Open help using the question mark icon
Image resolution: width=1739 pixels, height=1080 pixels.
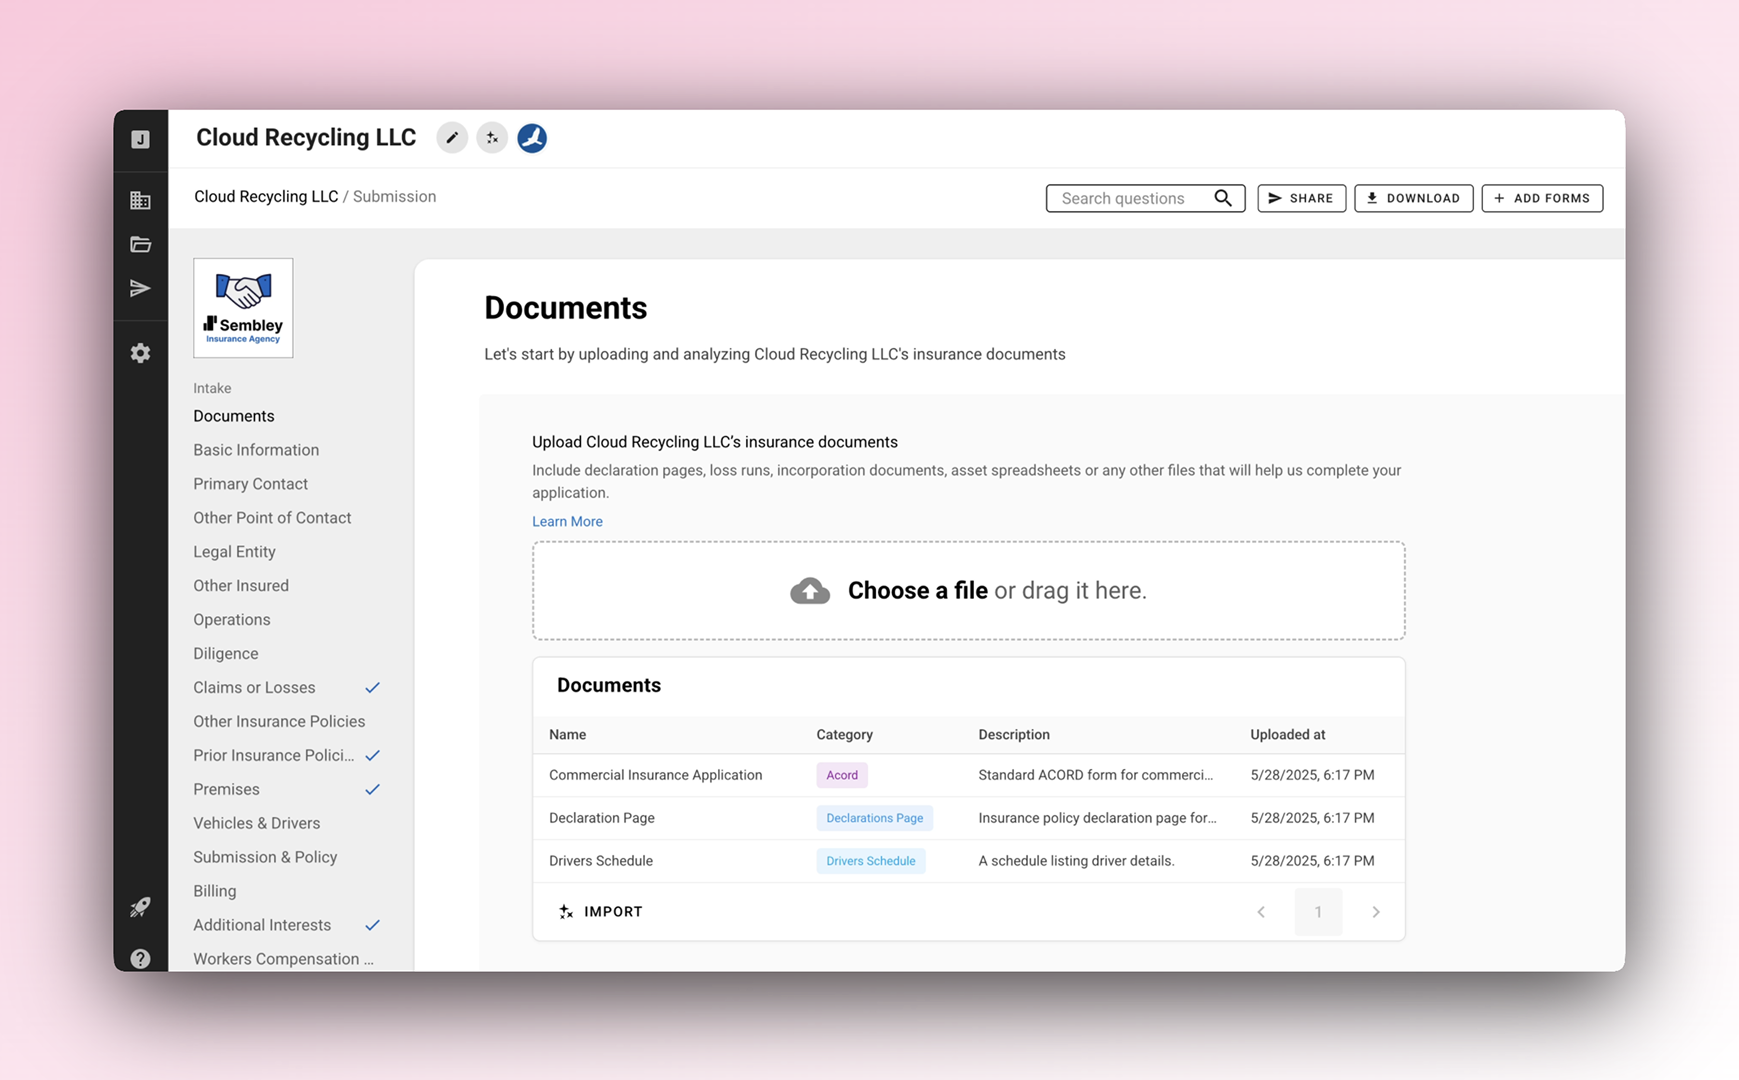[140, 958]
